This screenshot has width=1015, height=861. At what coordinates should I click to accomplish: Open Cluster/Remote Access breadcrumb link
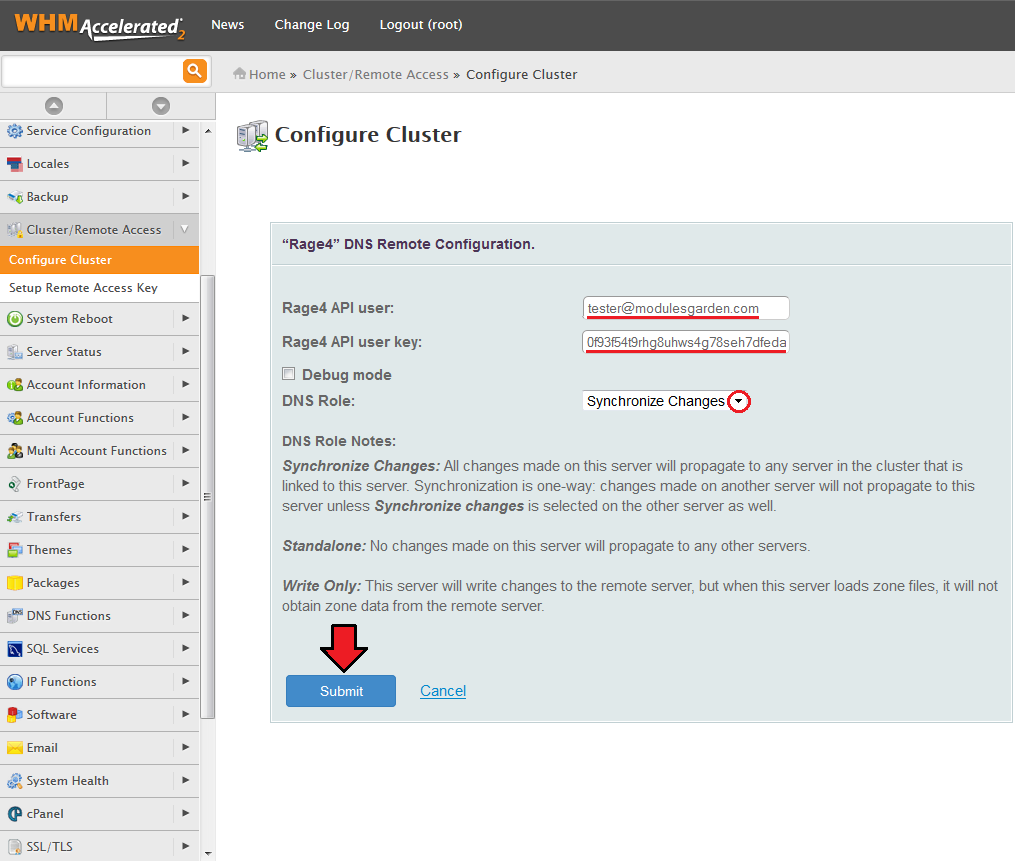click(375, 74)
